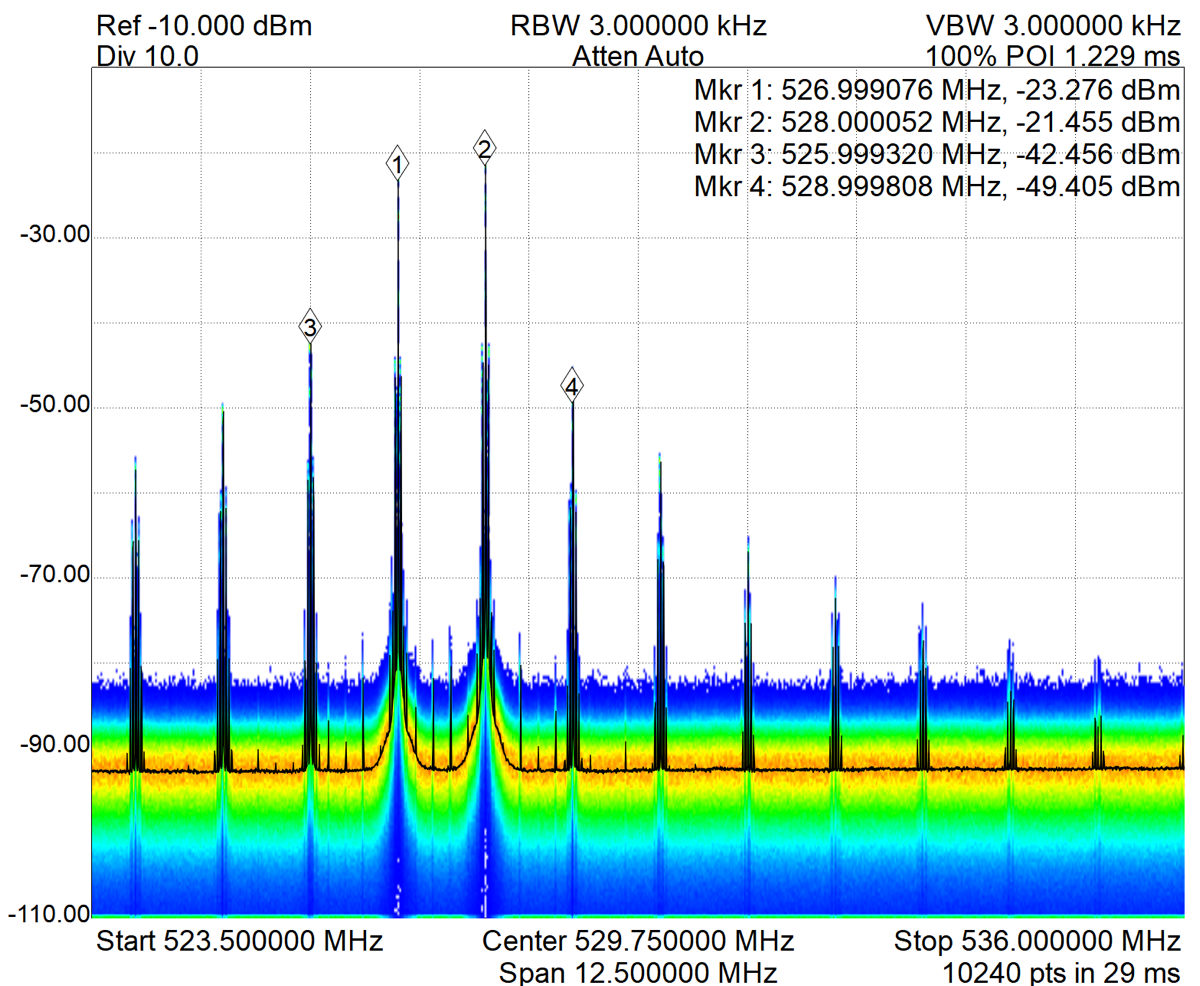Select the Atten Auto setting
Screen dimensions: 1200x986
pos(637,56)
